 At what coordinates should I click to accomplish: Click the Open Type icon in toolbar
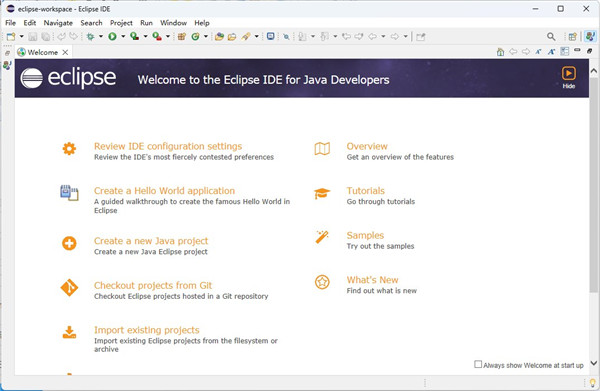click(x=219, y=36)
